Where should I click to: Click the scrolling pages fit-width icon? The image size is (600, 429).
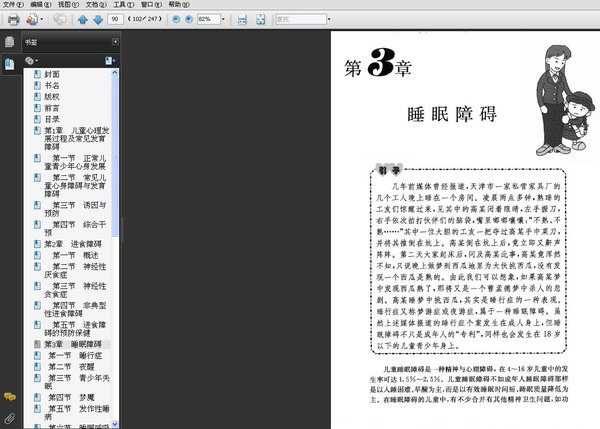pos(242,19)
